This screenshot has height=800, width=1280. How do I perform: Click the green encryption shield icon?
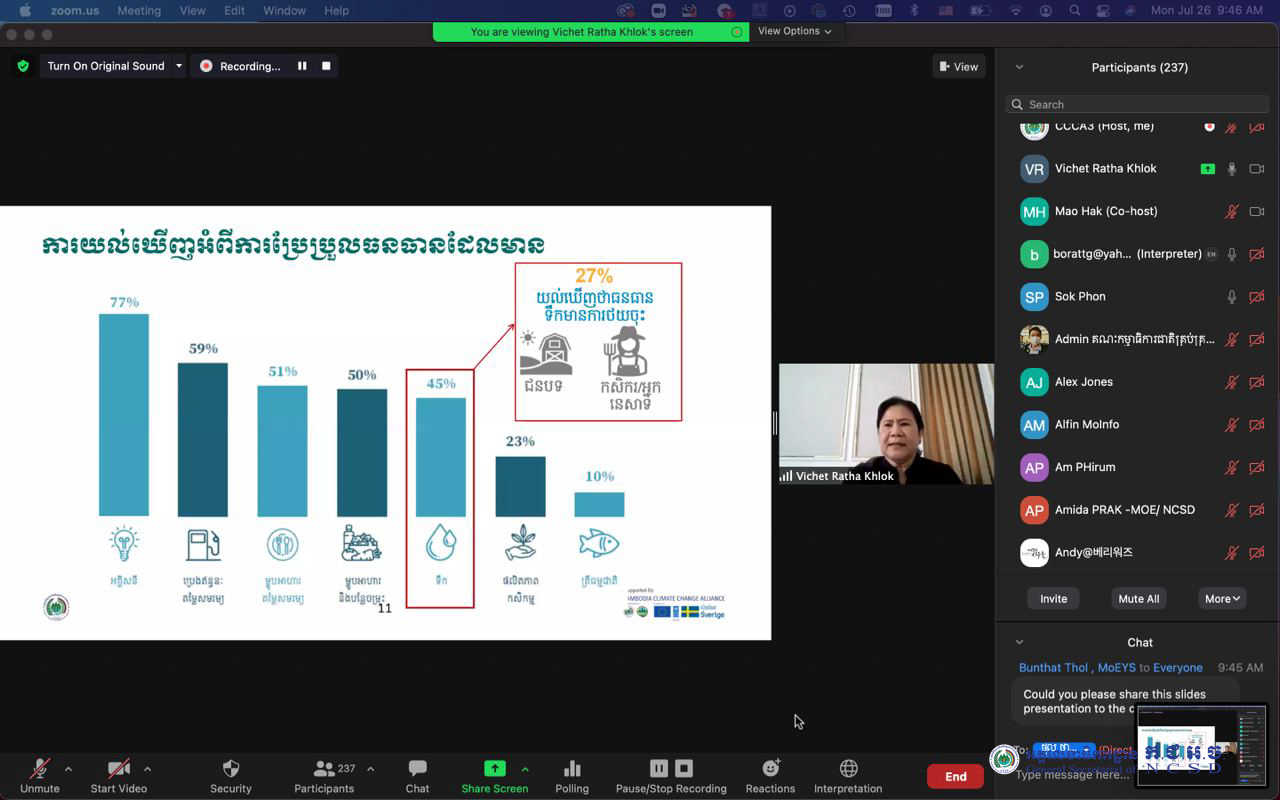23,66
